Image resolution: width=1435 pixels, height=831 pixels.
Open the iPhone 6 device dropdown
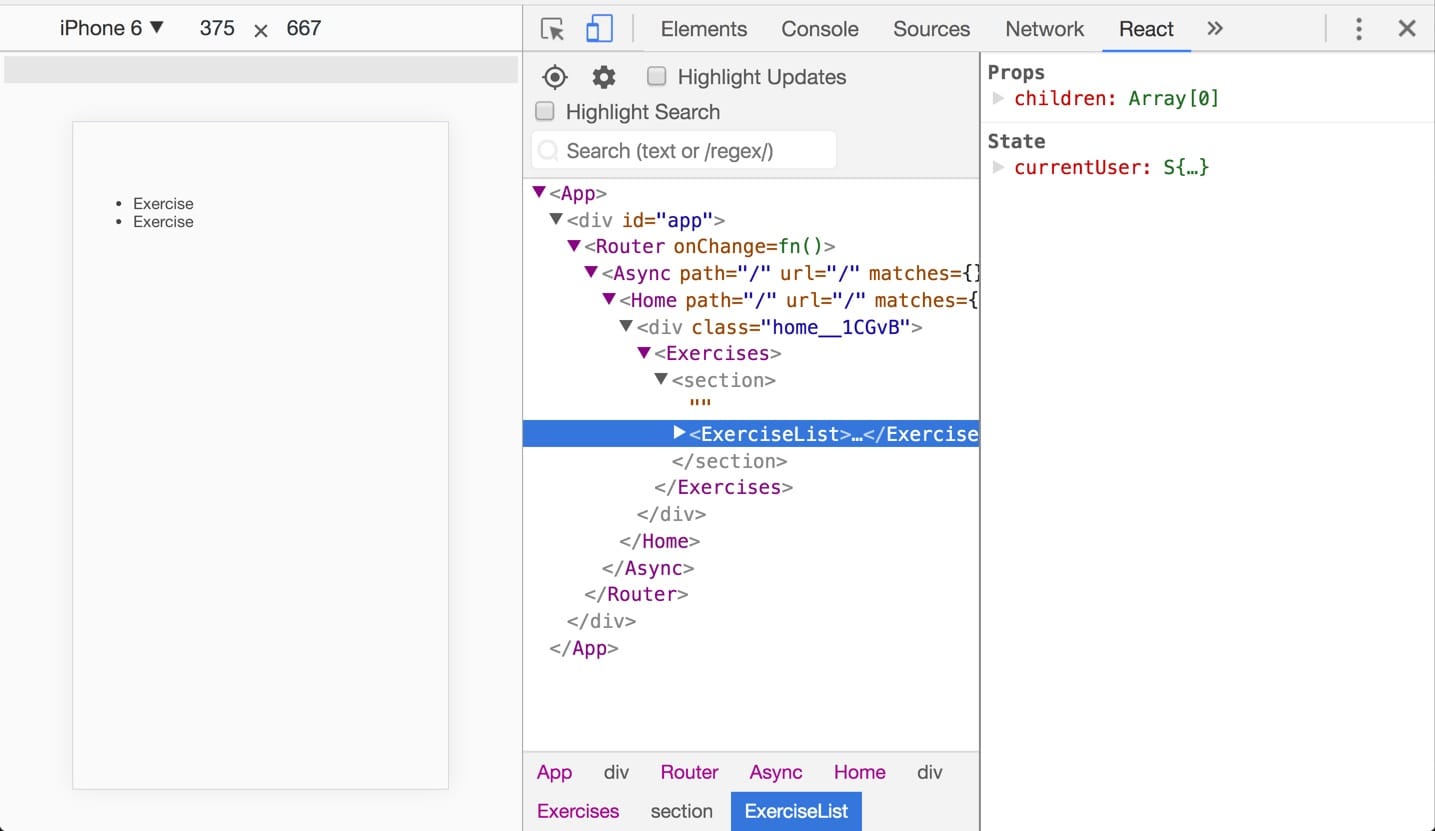[111, 28]
